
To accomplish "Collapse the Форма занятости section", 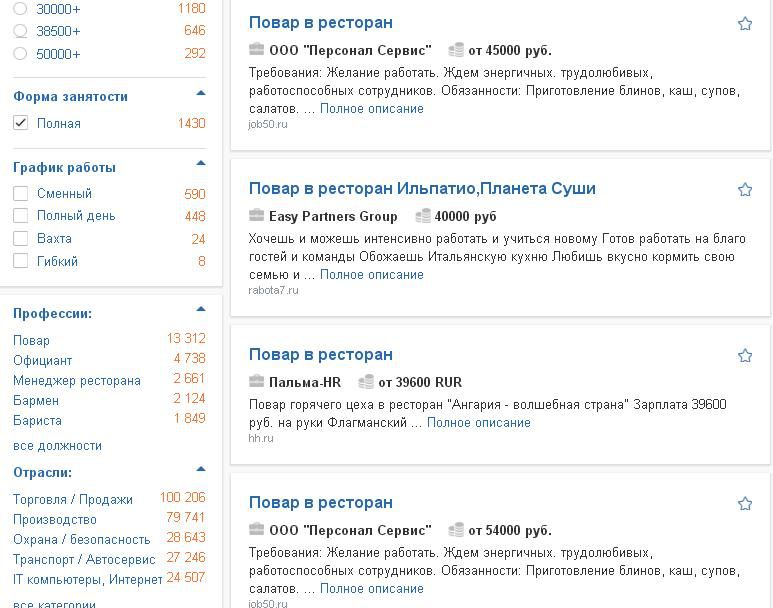I will pos(201,93).
